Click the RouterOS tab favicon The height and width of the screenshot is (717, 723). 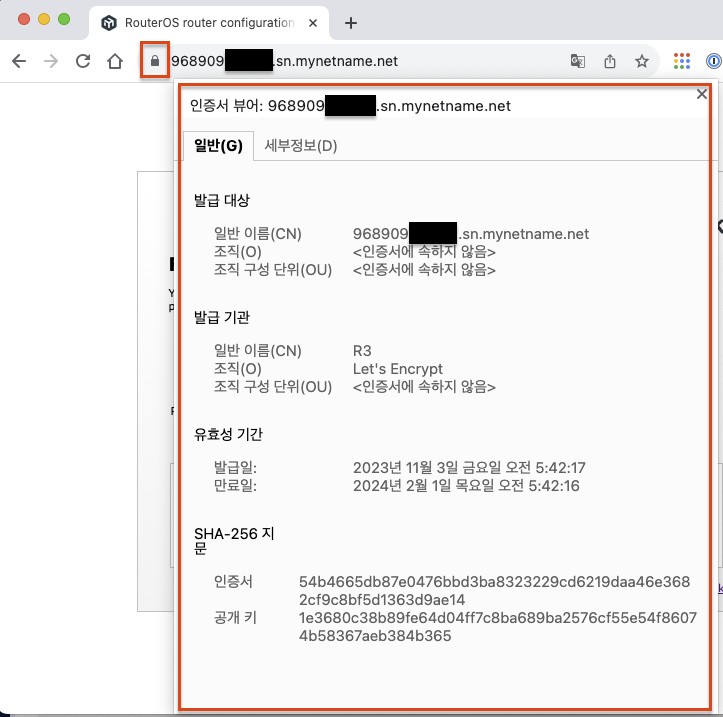point(109,23)
